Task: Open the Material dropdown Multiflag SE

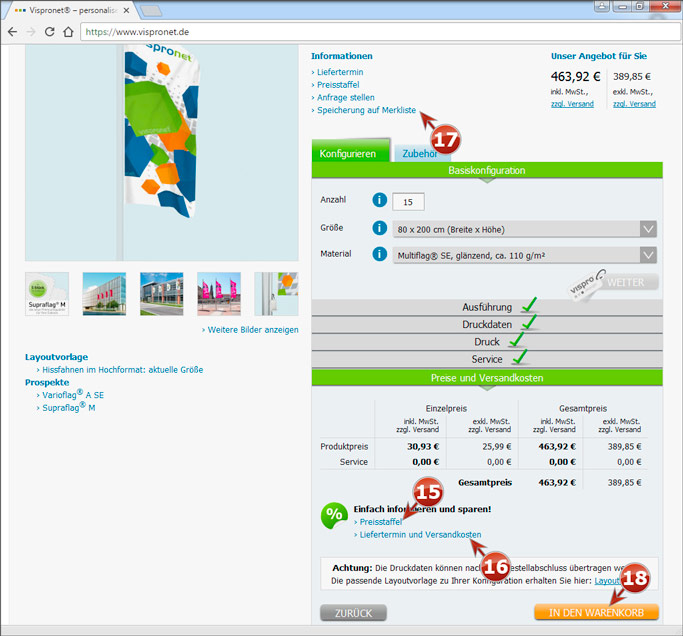Action: (x=524, y=255)
